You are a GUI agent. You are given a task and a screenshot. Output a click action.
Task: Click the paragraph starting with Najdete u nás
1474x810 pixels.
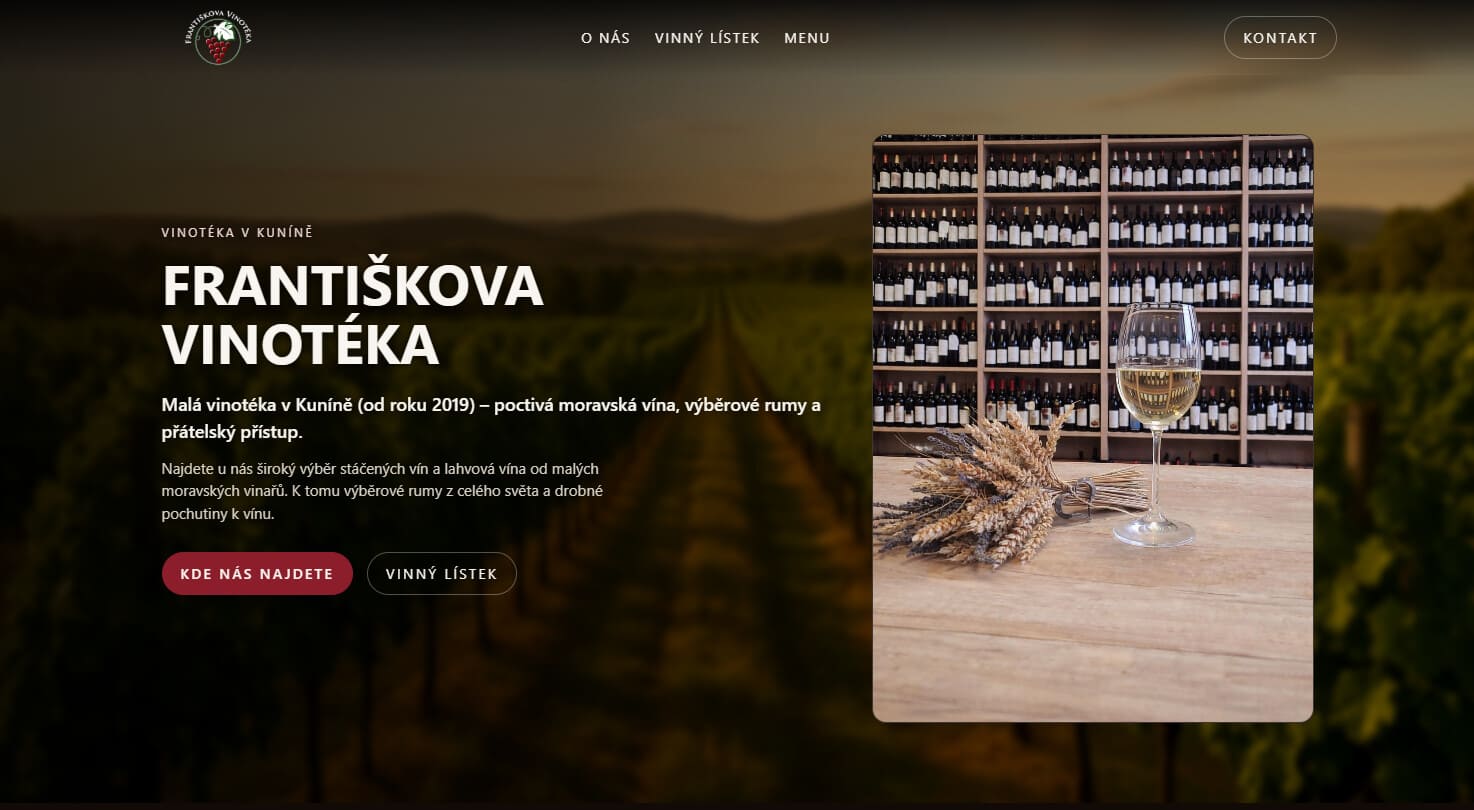click(x=382, y=491)
